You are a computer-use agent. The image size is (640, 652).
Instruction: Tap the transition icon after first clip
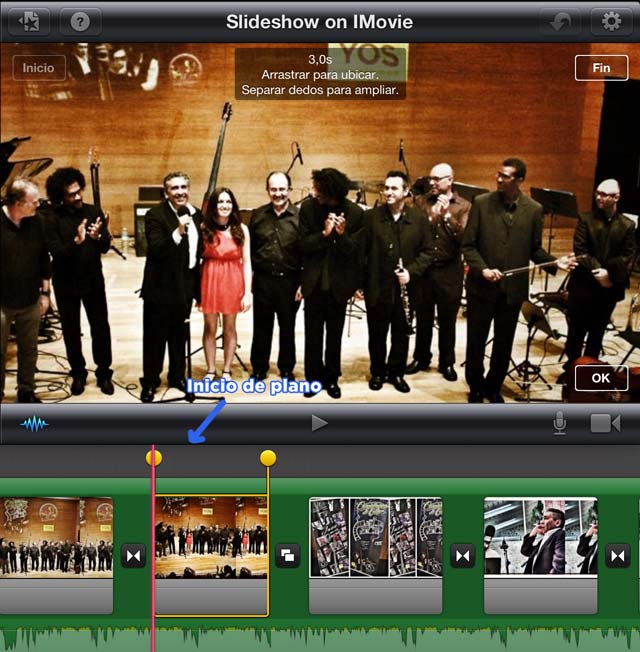[133, 555]
